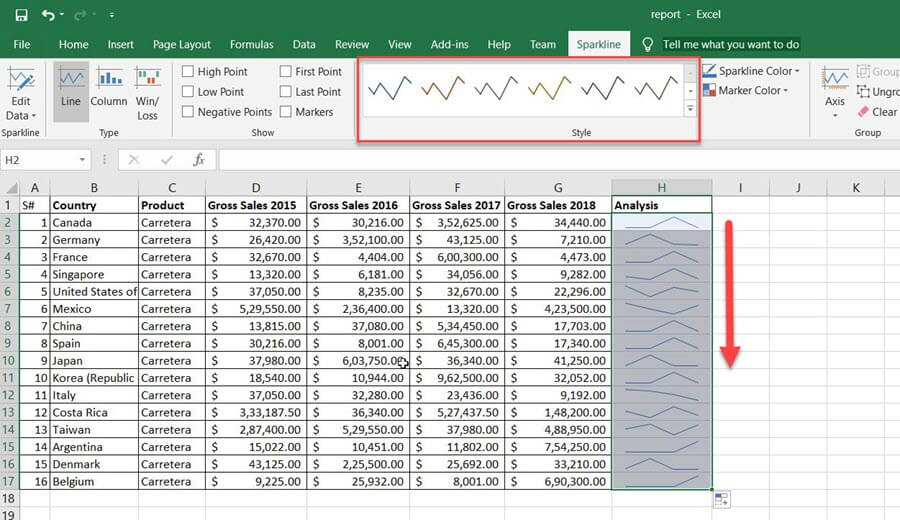Click the Name Box showing H2
The width and height of the screenshot is (900, 520).
coord(40,160)
